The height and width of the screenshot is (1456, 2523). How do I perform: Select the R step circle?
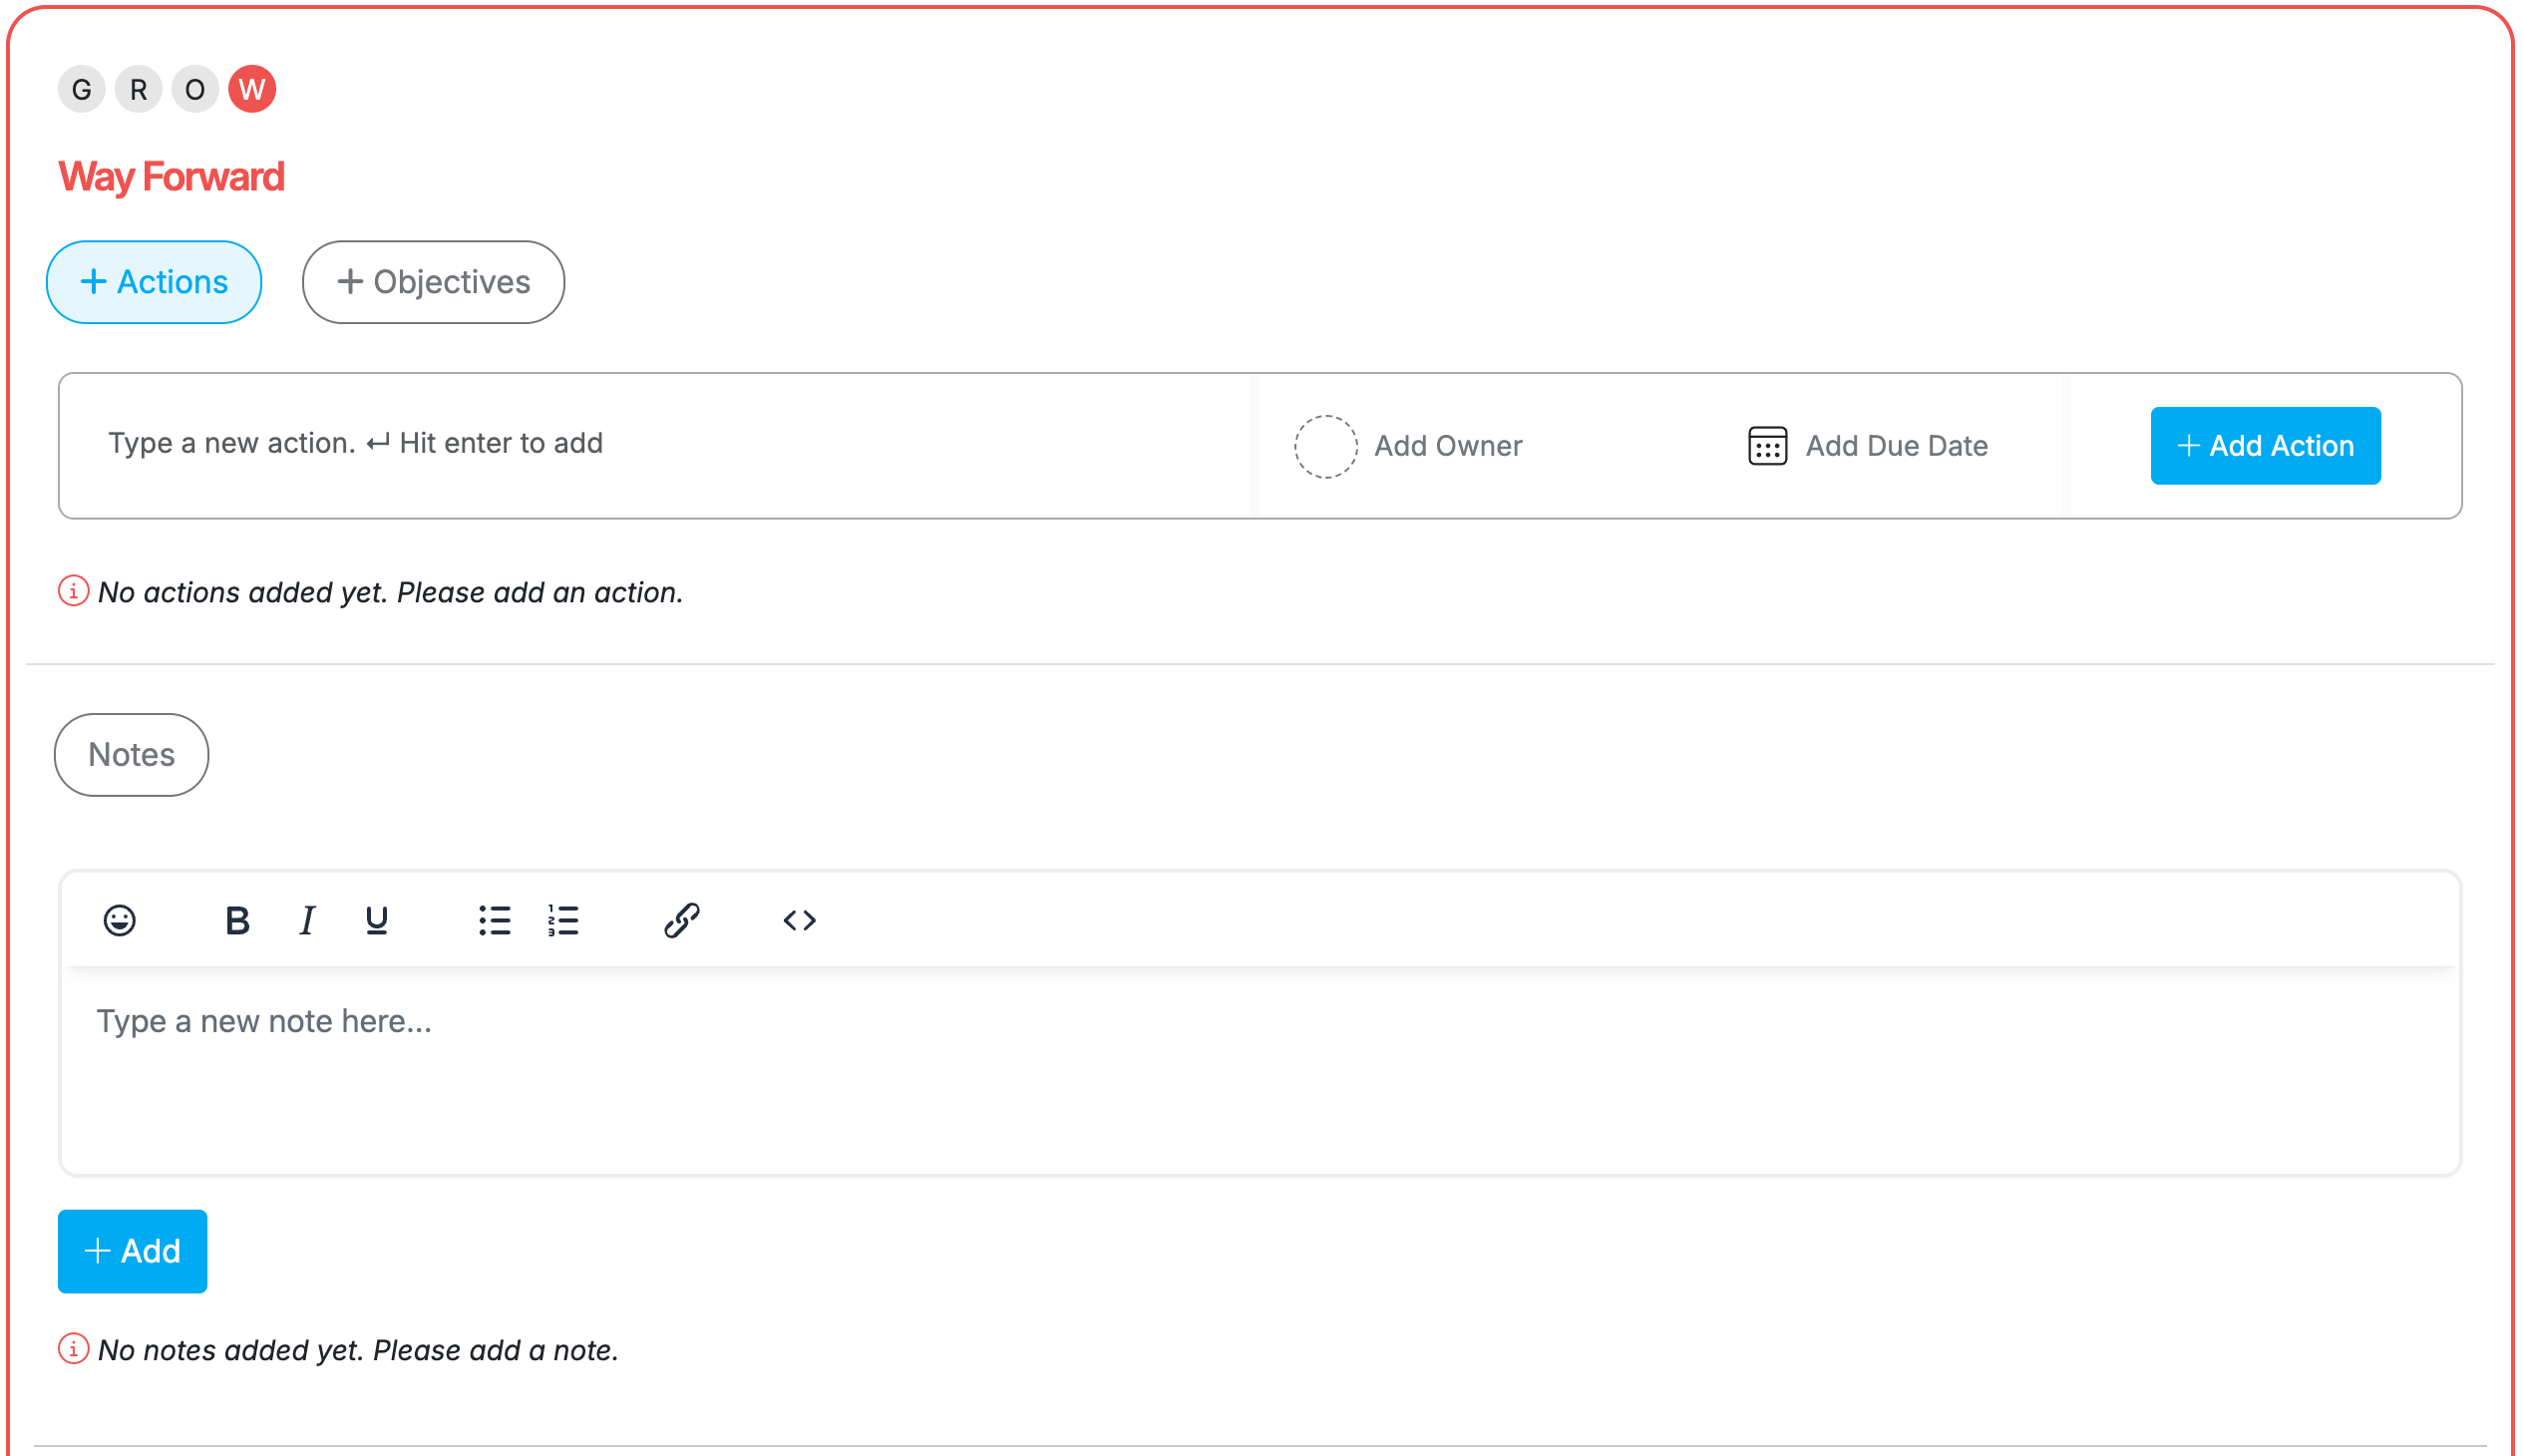[x=139, y=90]
